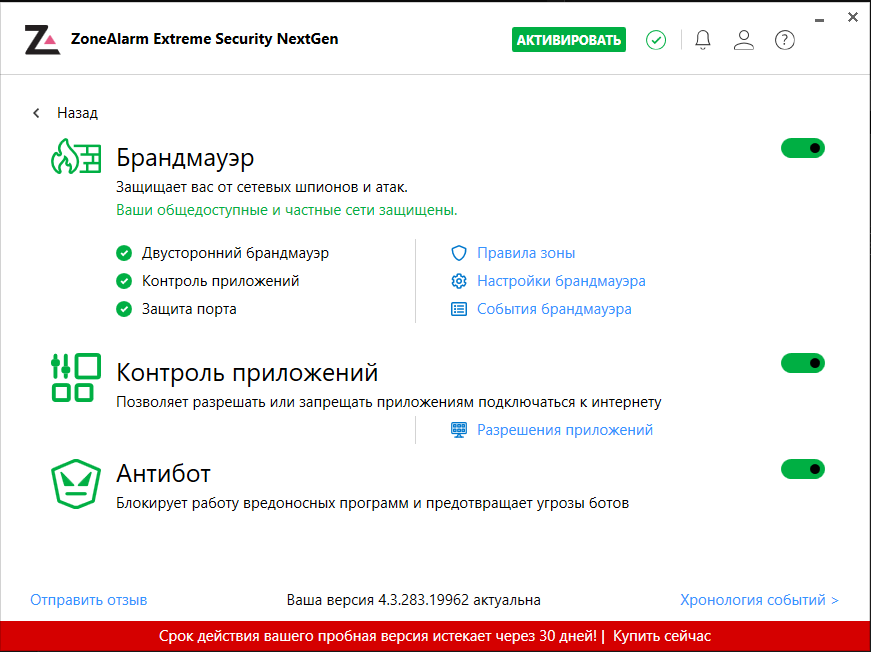
Task: Minimize the ZoneAlarm window
Action: (819, 20)
